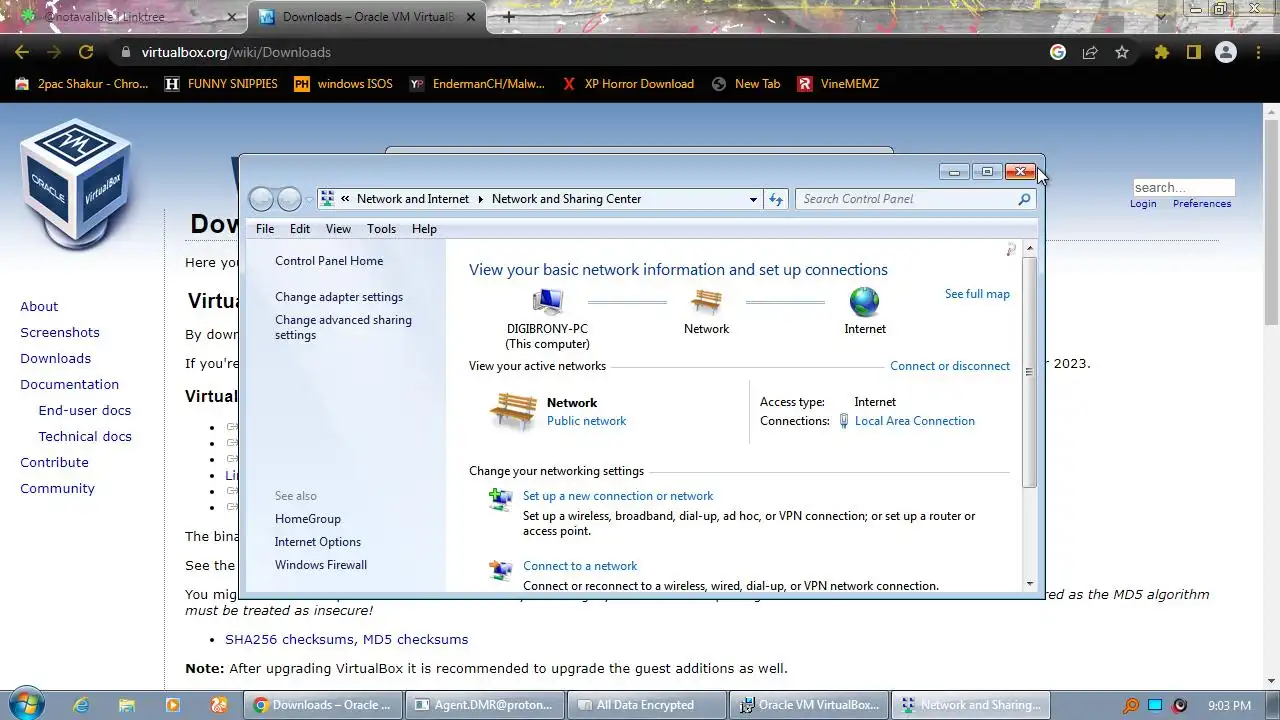Expand the address bar history dropdown
The height and width of the screenshot is (720, 1280).
[x=753, y=199]
